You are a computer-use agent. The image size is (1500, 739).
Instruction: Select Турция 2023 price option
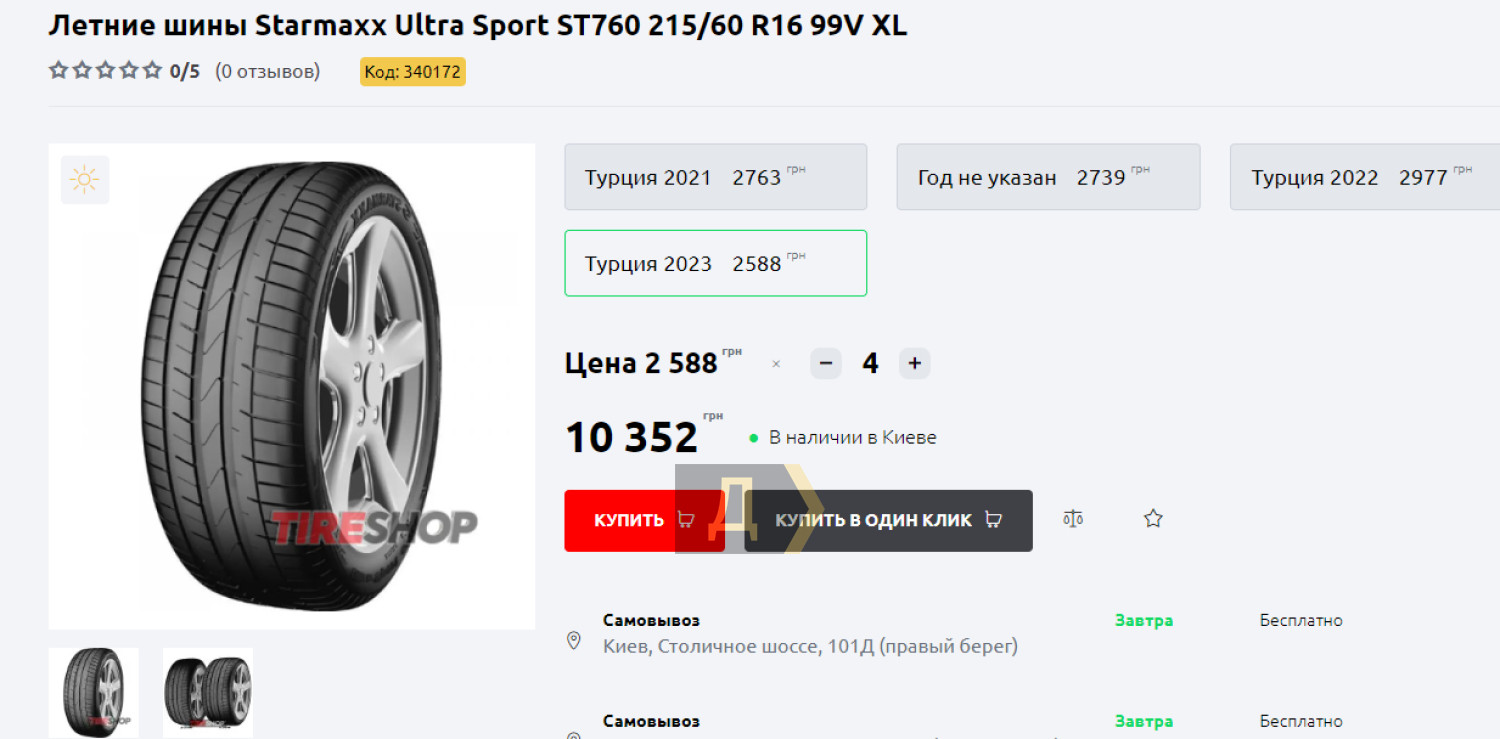click(x=715, y=263)
